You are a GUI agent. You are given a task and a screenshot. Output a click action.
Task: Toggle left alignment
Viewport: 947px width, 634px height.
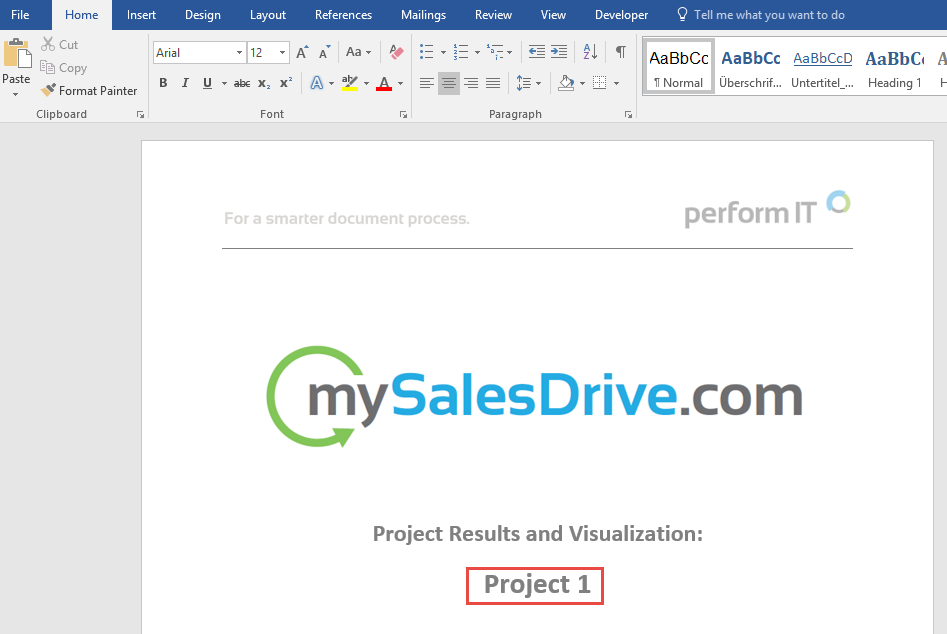click(x=426, y=83)
